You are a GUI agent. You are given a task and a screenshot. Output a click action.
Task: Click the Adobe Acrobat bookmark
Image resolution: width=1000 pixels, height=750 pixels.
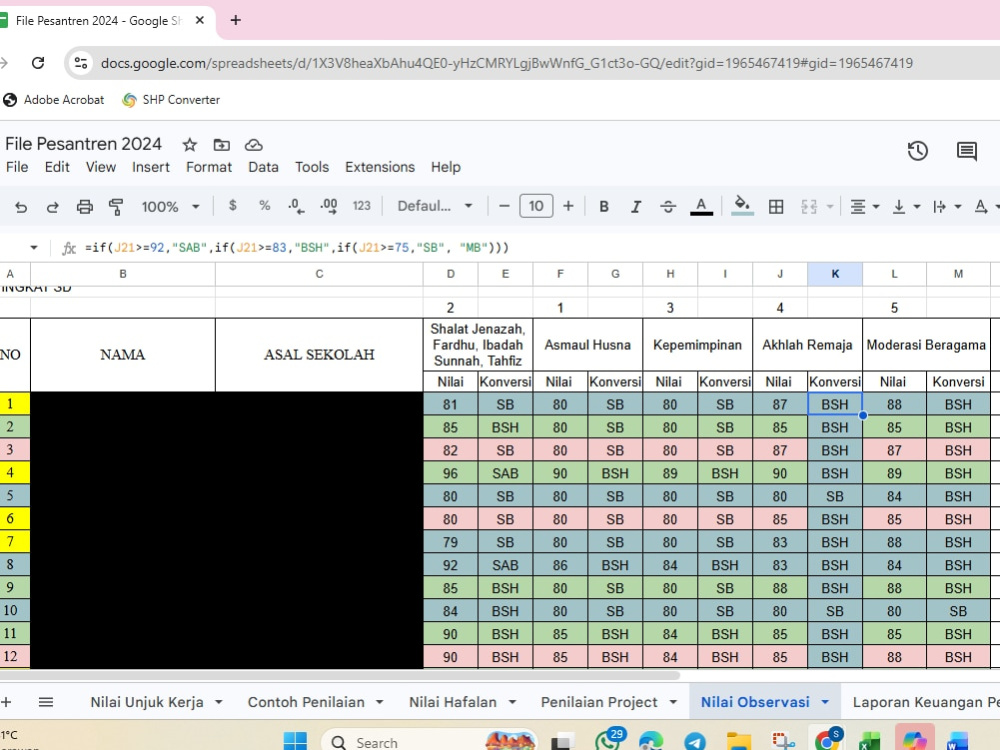(x=54, y=99)
